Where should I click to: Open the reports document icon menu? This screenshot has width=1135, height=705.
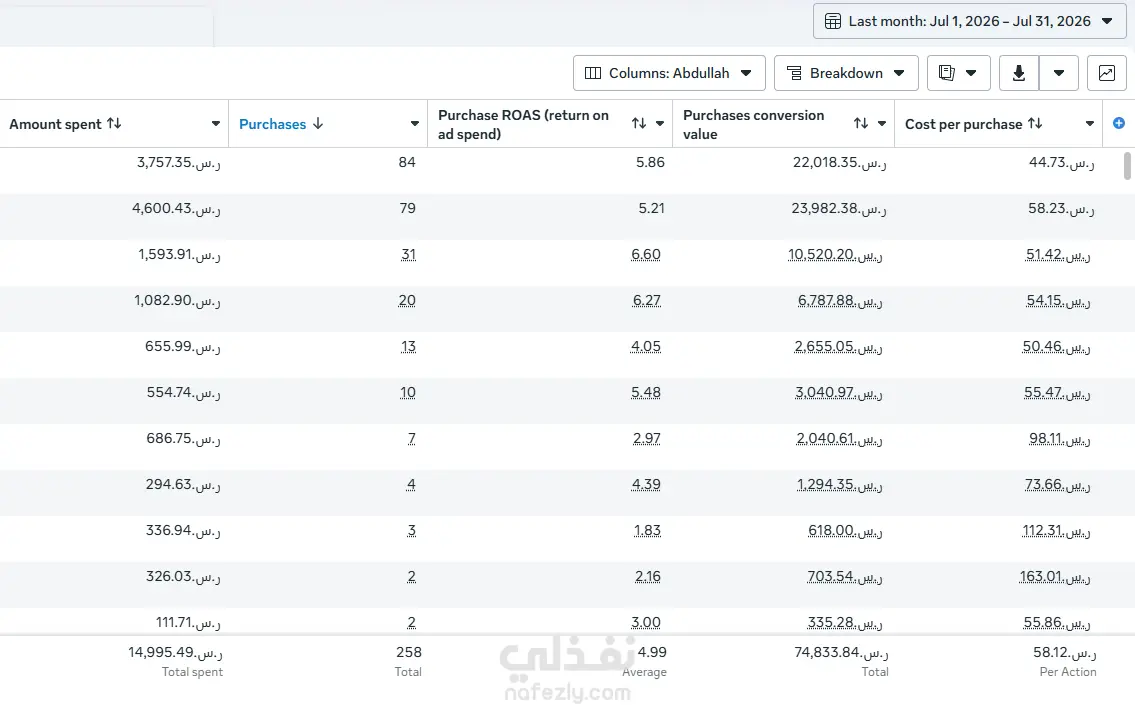(x=958, y=73)
